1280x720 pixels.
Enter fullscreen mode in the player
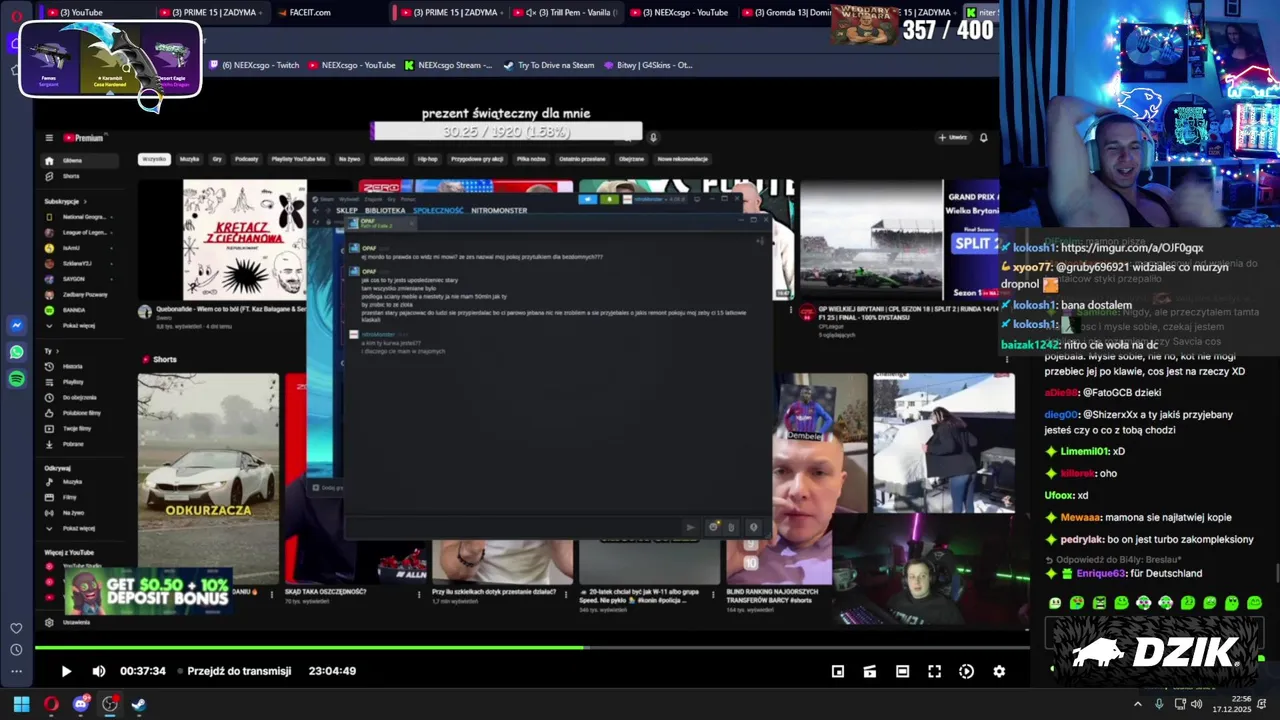(x=934, y=671)
